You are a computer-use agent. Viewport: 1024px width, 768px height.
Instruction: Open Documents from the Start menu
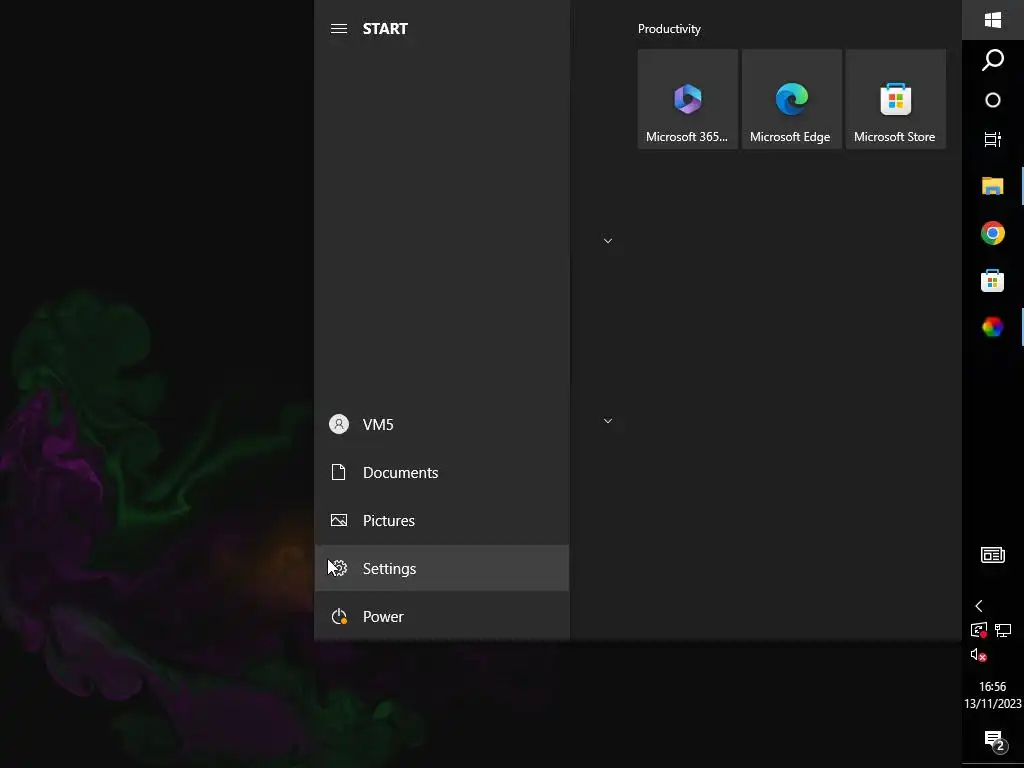(442, 472)
